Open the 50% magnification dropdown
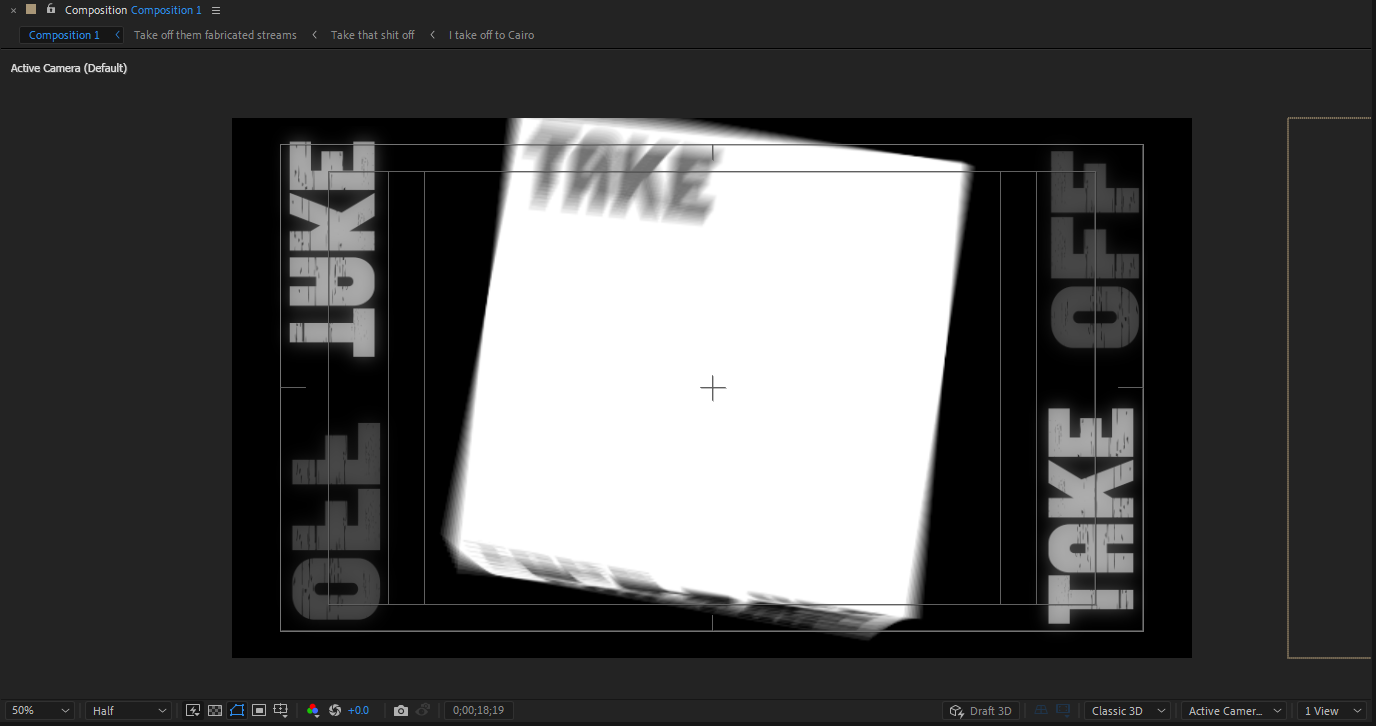Viewport: 1376px width, 726px height. click(x=40, y=710)
